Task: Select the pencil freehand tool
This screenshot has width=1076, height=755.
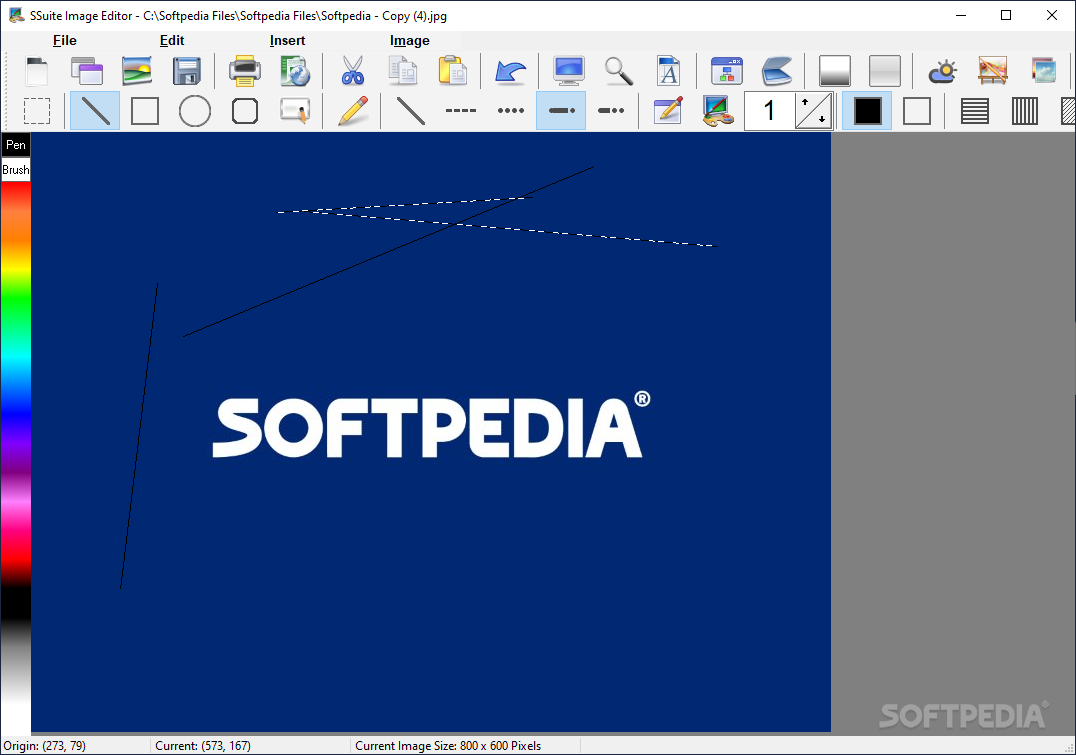Action: (353, 111)
